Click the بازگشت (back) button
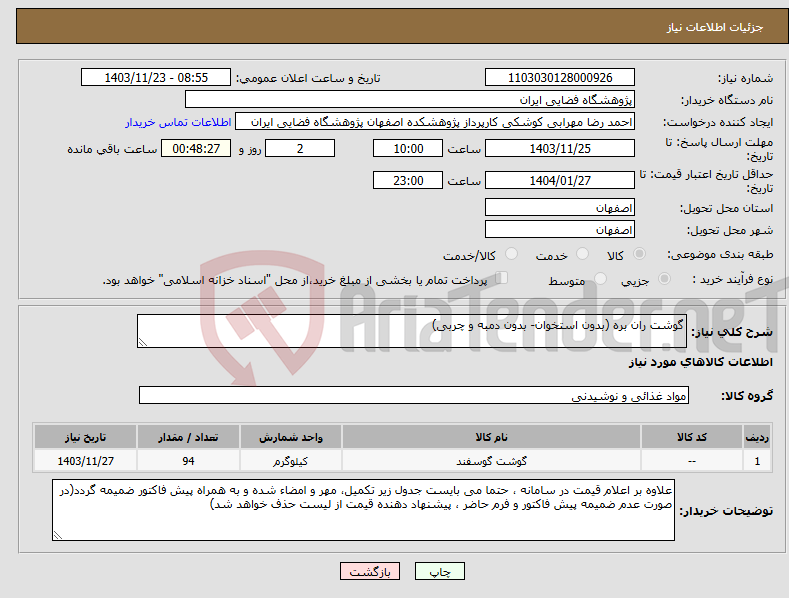 pos(370,572)
